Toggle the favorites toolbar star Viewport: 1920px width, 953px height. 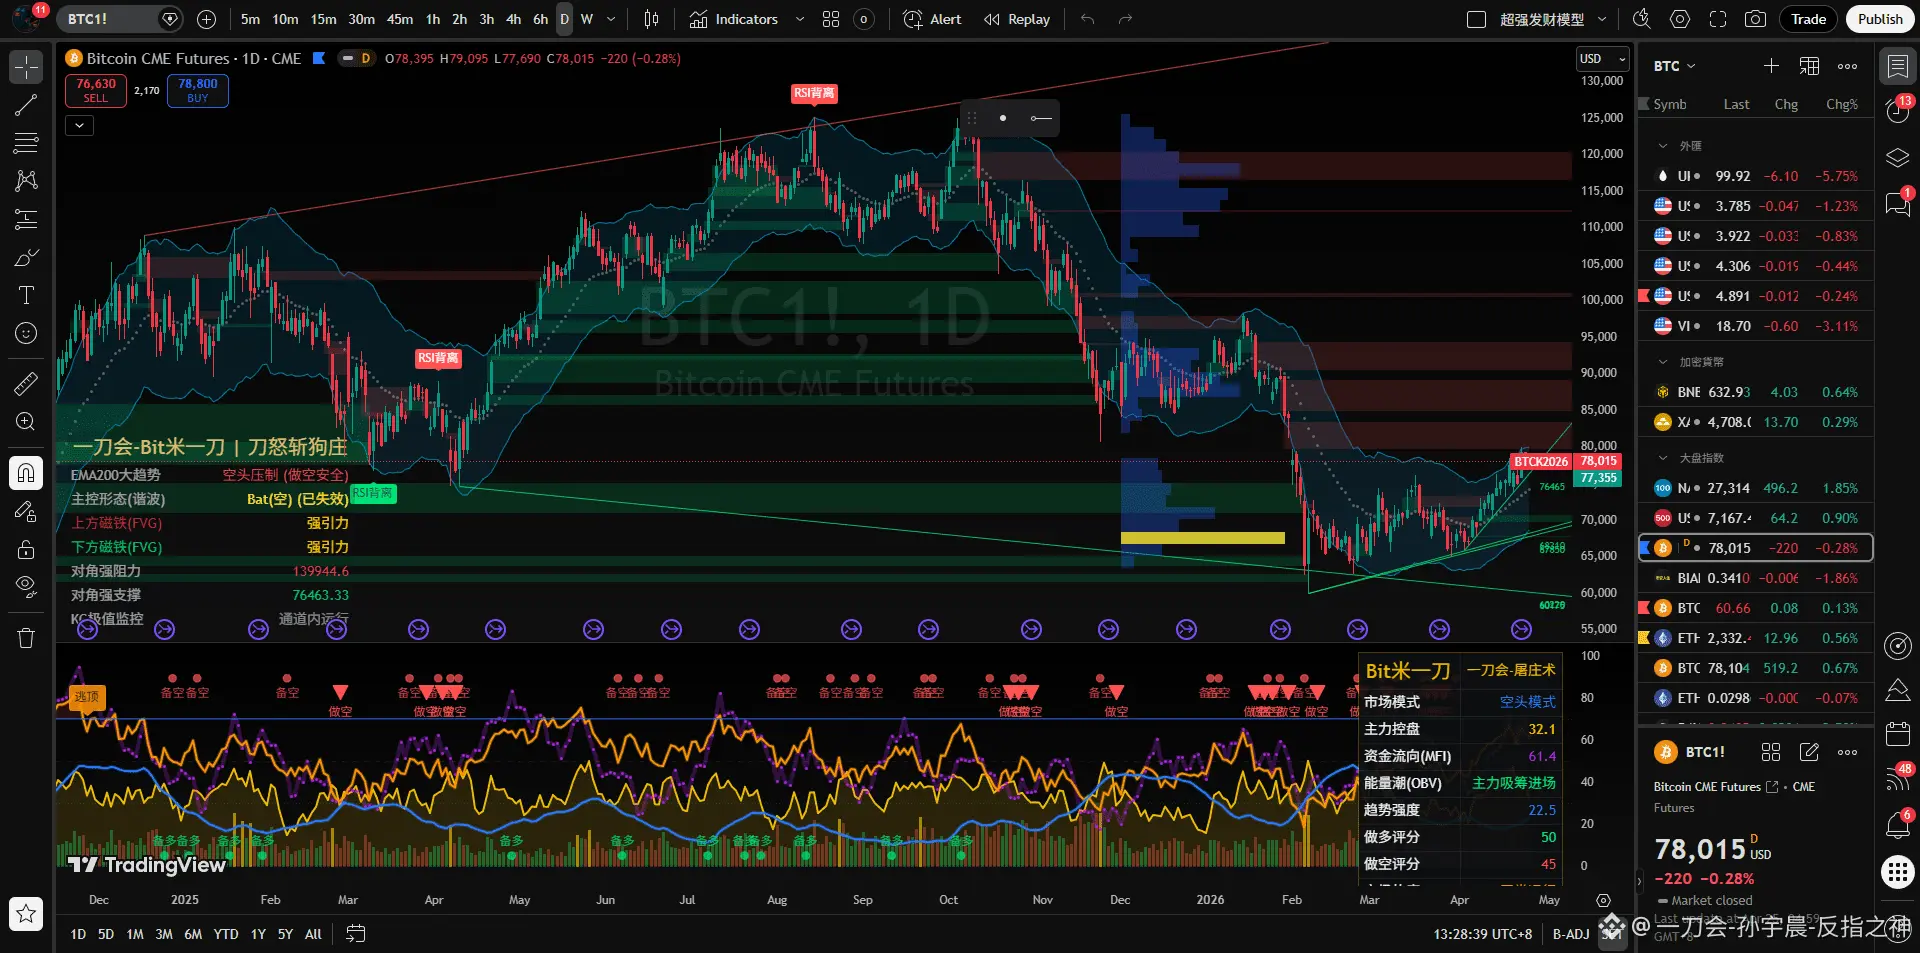26,913
